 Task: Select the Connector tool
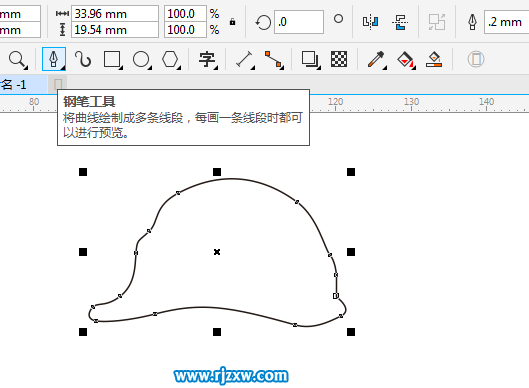point(273,59)
